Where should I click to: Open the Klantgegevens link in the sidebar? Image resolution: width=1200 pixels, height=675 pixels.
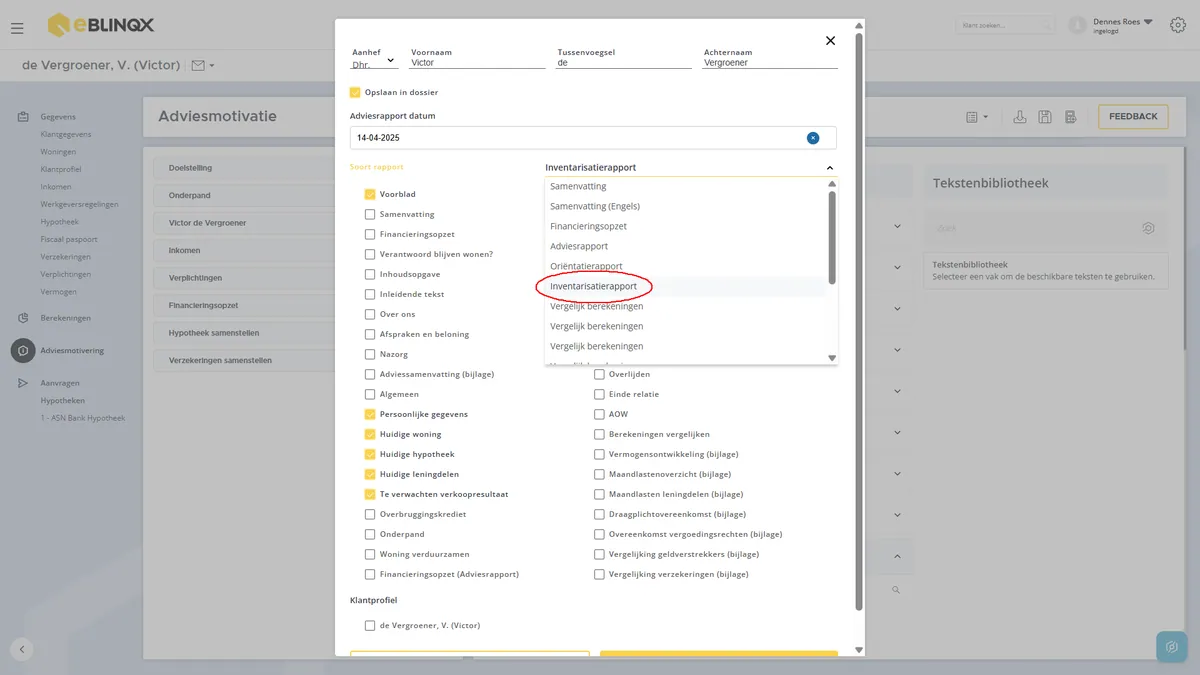point(66,133)
